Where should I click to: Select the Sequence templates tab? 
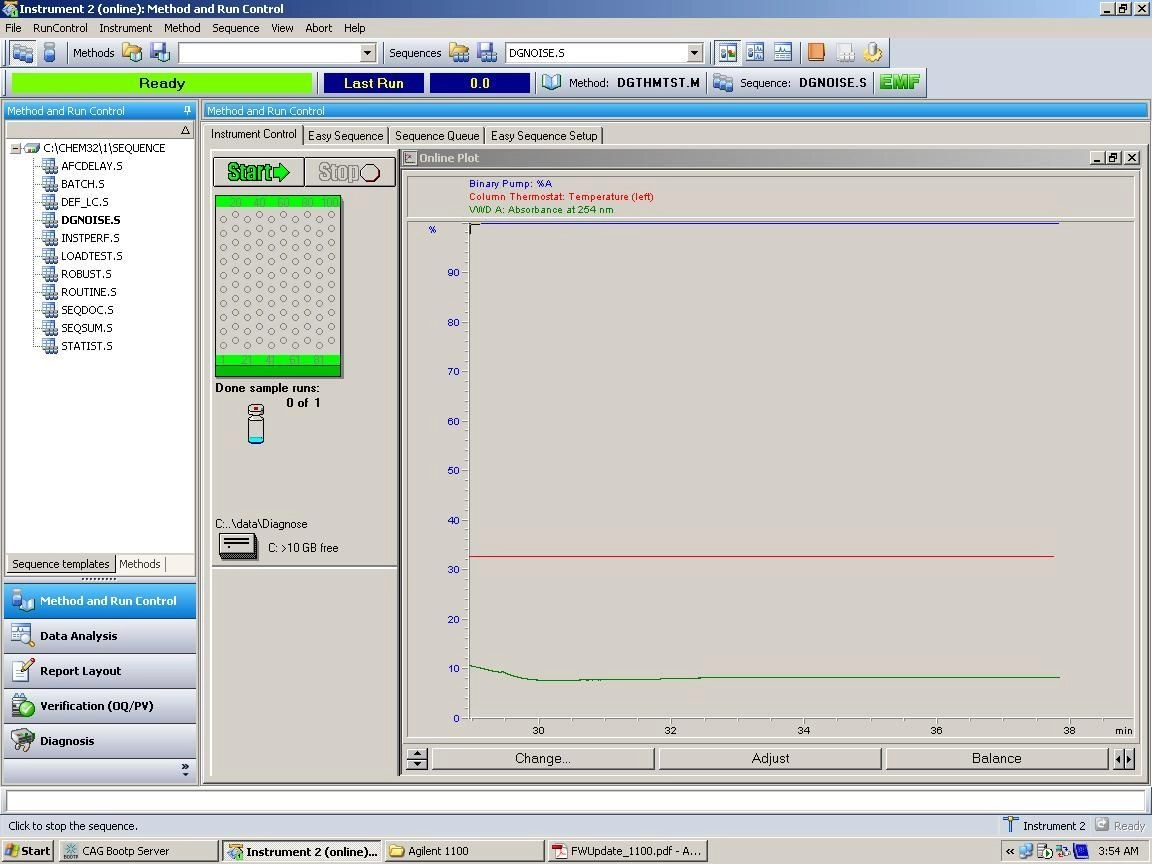coord(61,564)
